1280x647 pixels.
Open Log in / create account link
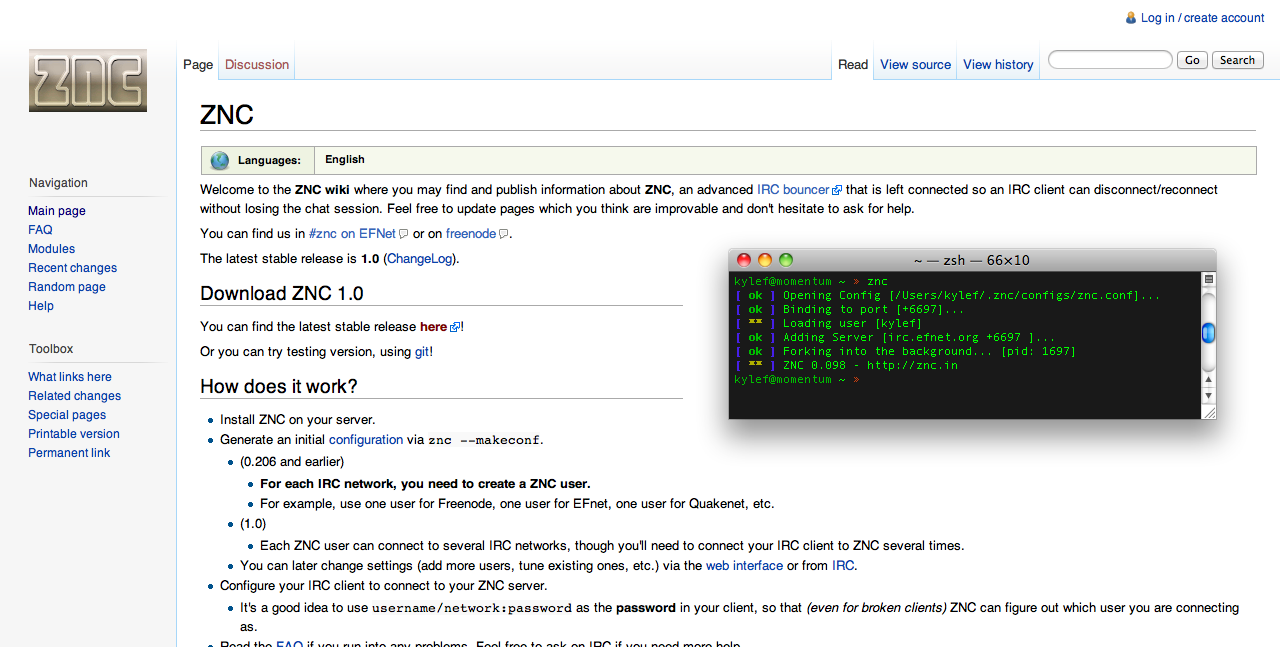click(x=1203, y=18)
